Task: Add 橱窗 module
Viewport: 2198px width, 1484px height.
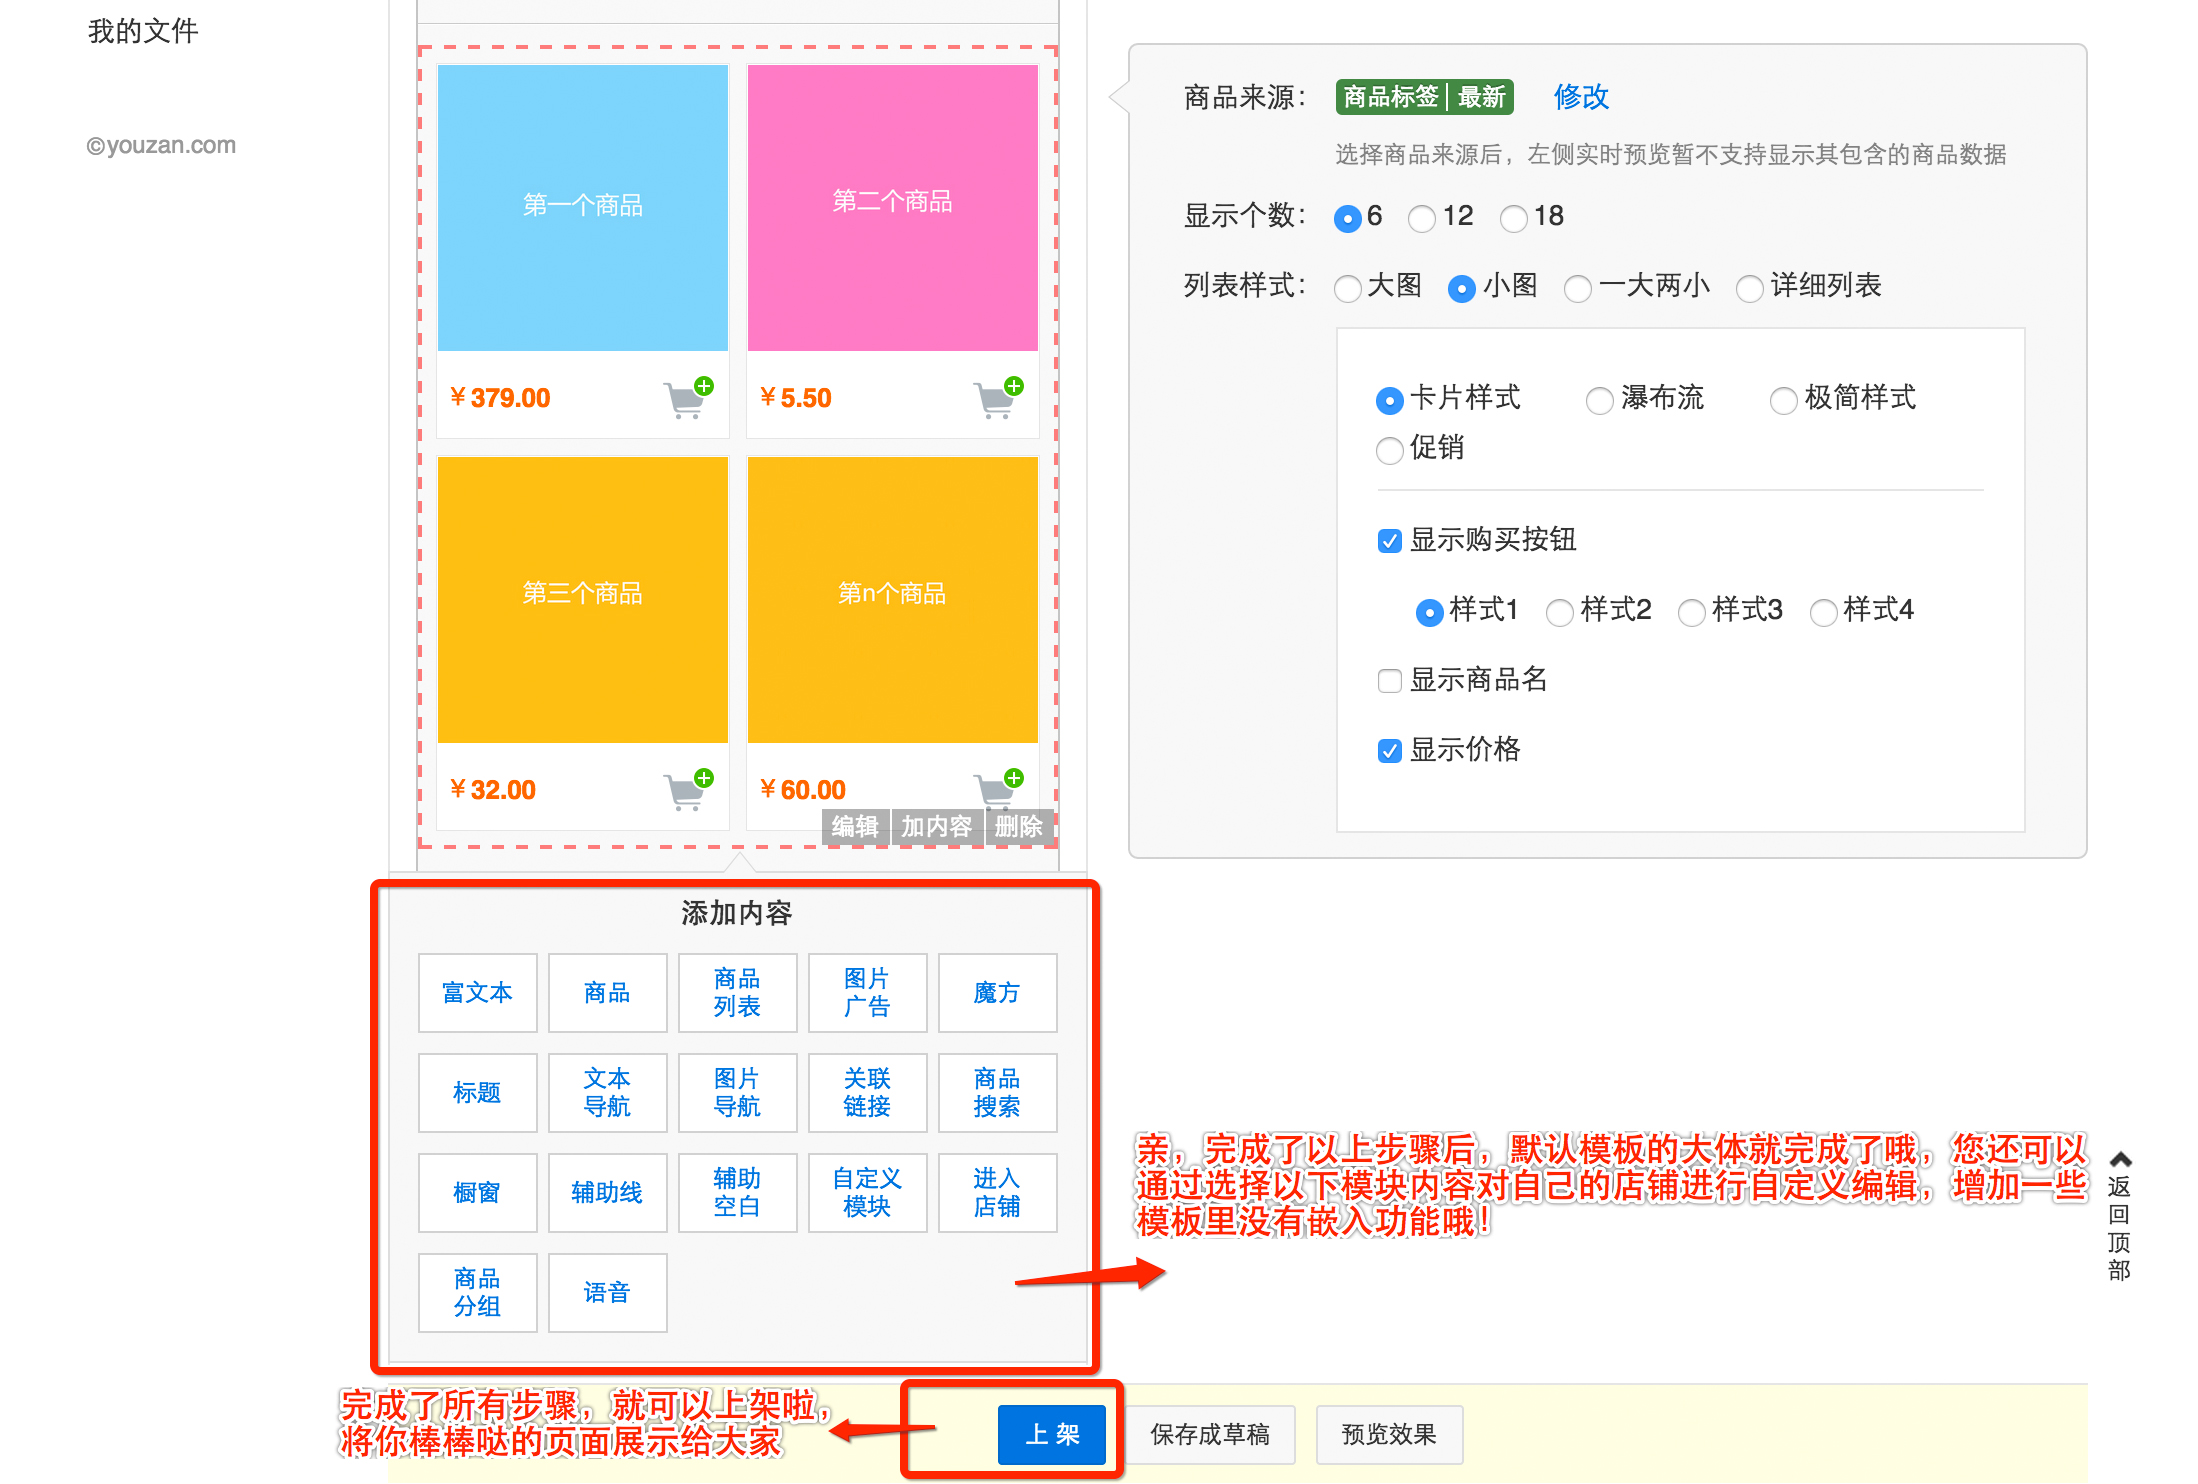Action: (x=477, y=1193)
